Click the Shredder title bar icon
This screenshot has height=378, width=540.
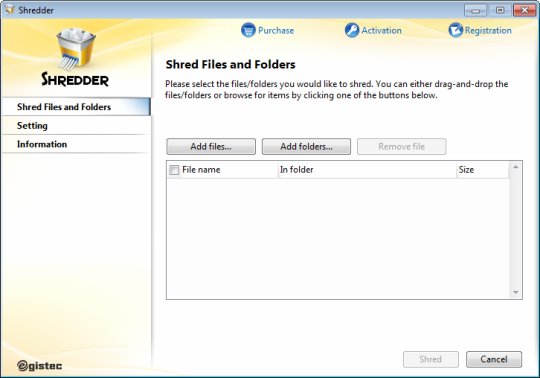(x=10, y=10)
